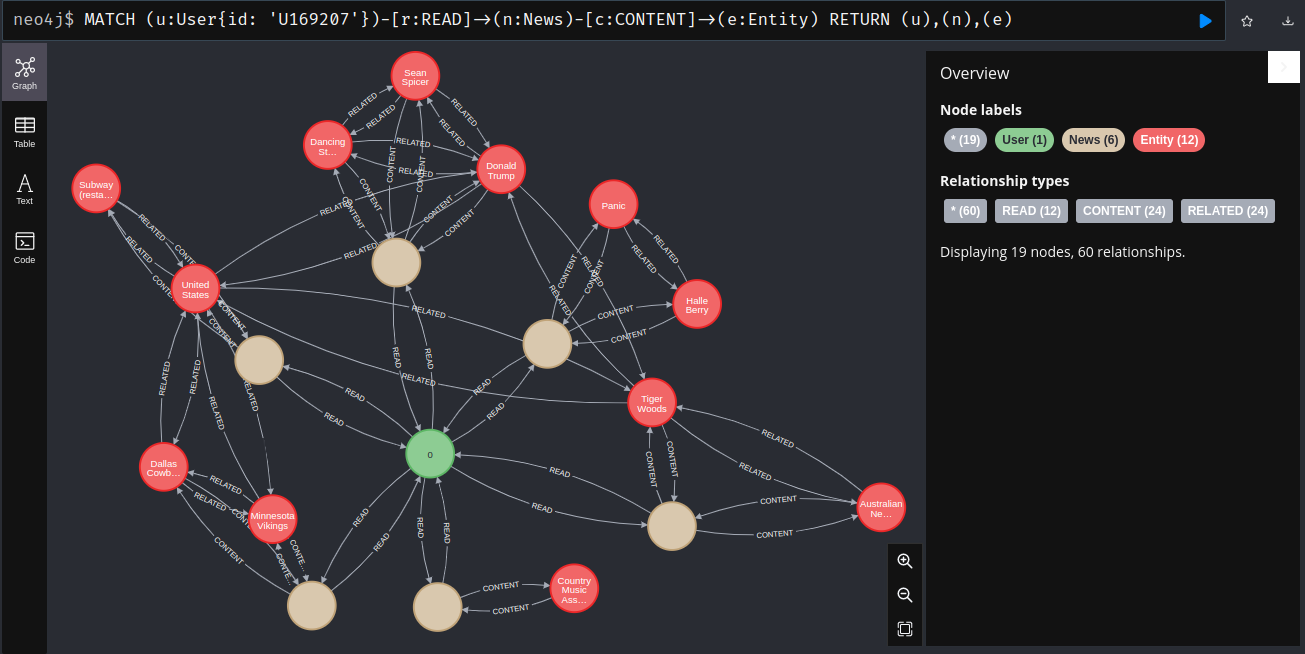The height and width of the screenshot is (654, 1305).
Task: Select the Dancing St... entity node
Action: pos(328,147)
